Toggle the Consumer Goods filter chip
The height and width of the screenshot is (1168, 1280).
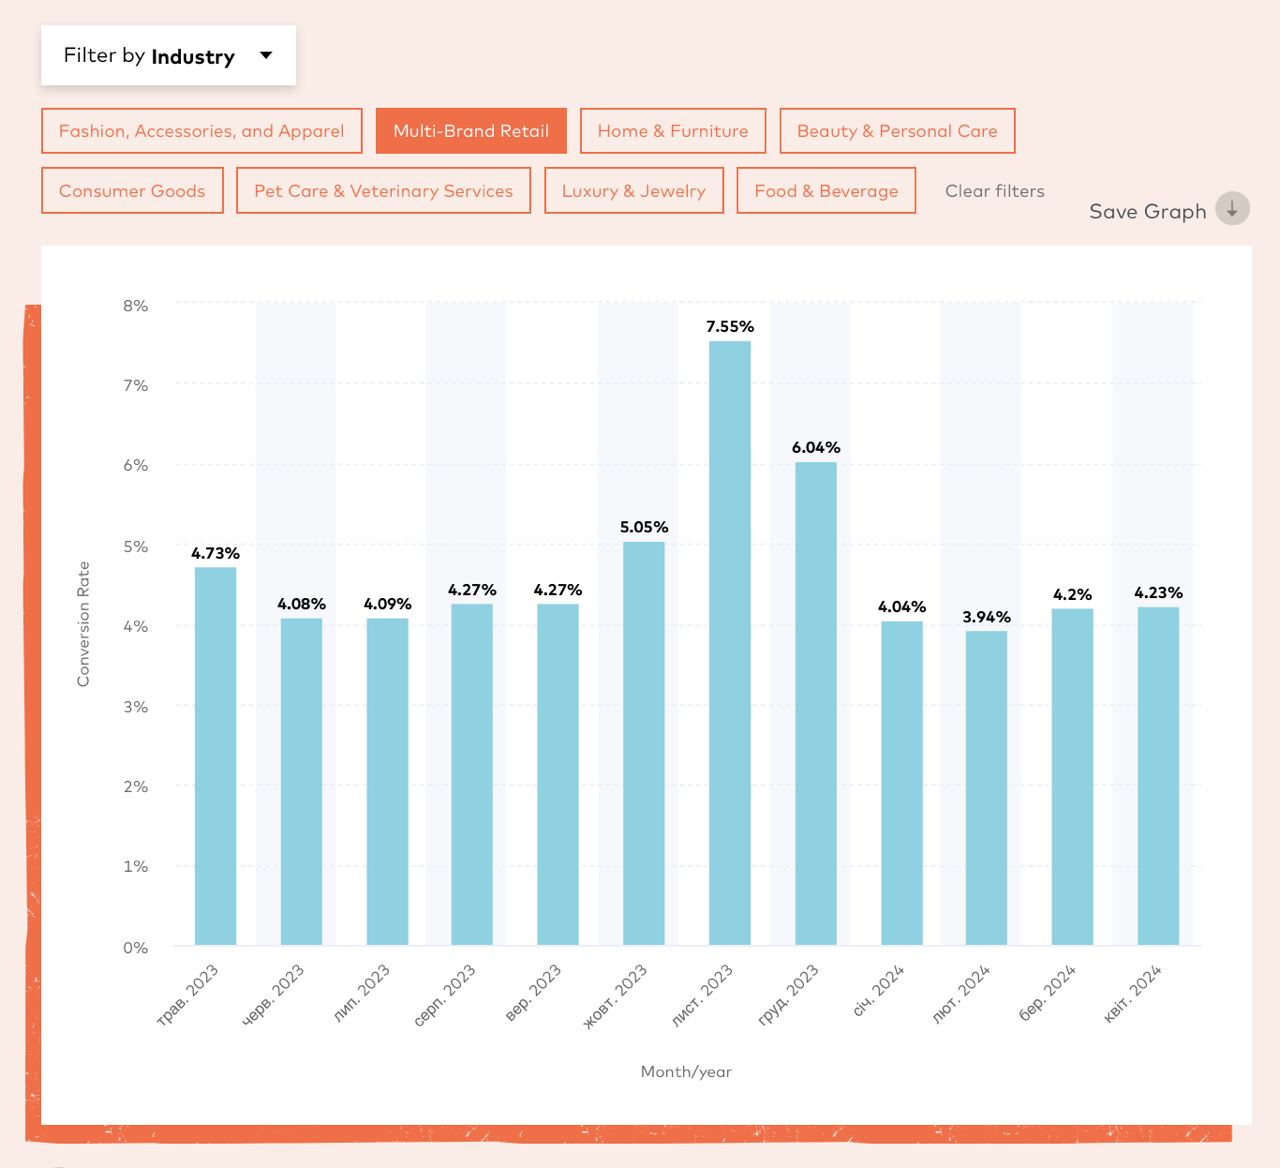[x=132, y=191]
